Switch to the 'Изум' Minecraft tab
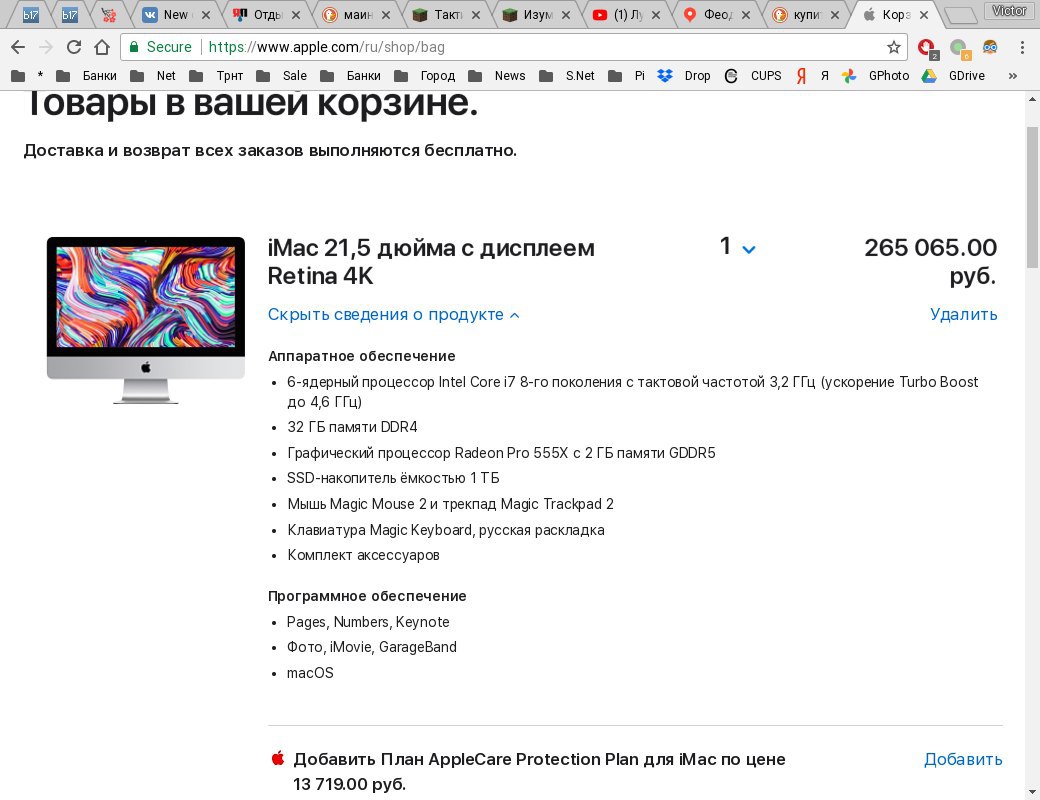 point(537,15)
